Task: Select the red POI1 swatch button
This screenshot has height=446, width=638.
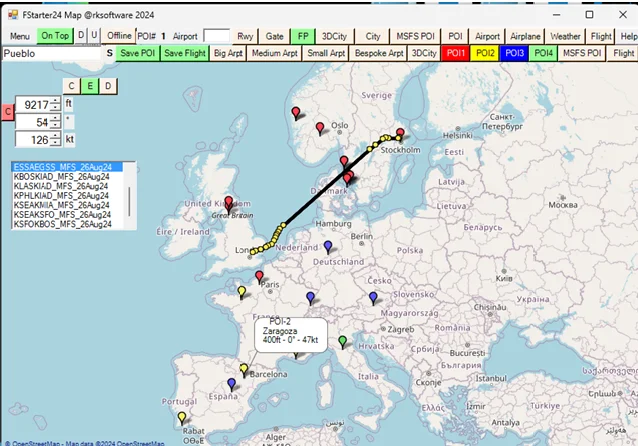Action: [x=455, y=53]
